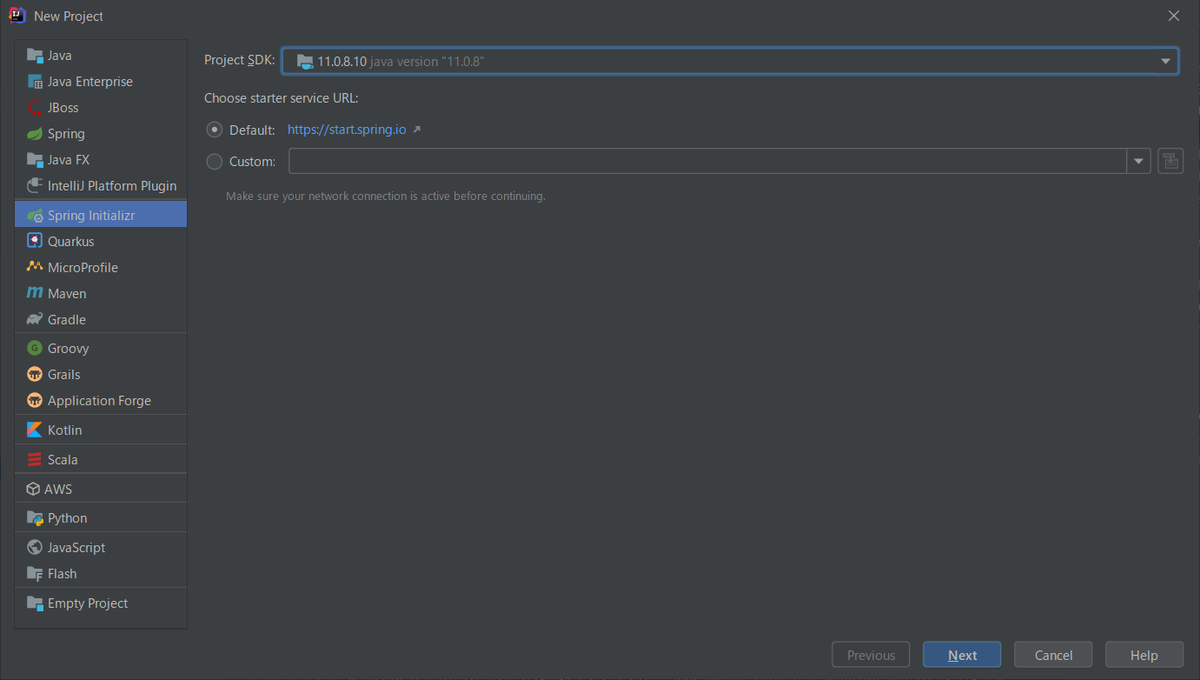Click the Kotlin logo icon
The image size is (1200, 680).
click(35, 430)
